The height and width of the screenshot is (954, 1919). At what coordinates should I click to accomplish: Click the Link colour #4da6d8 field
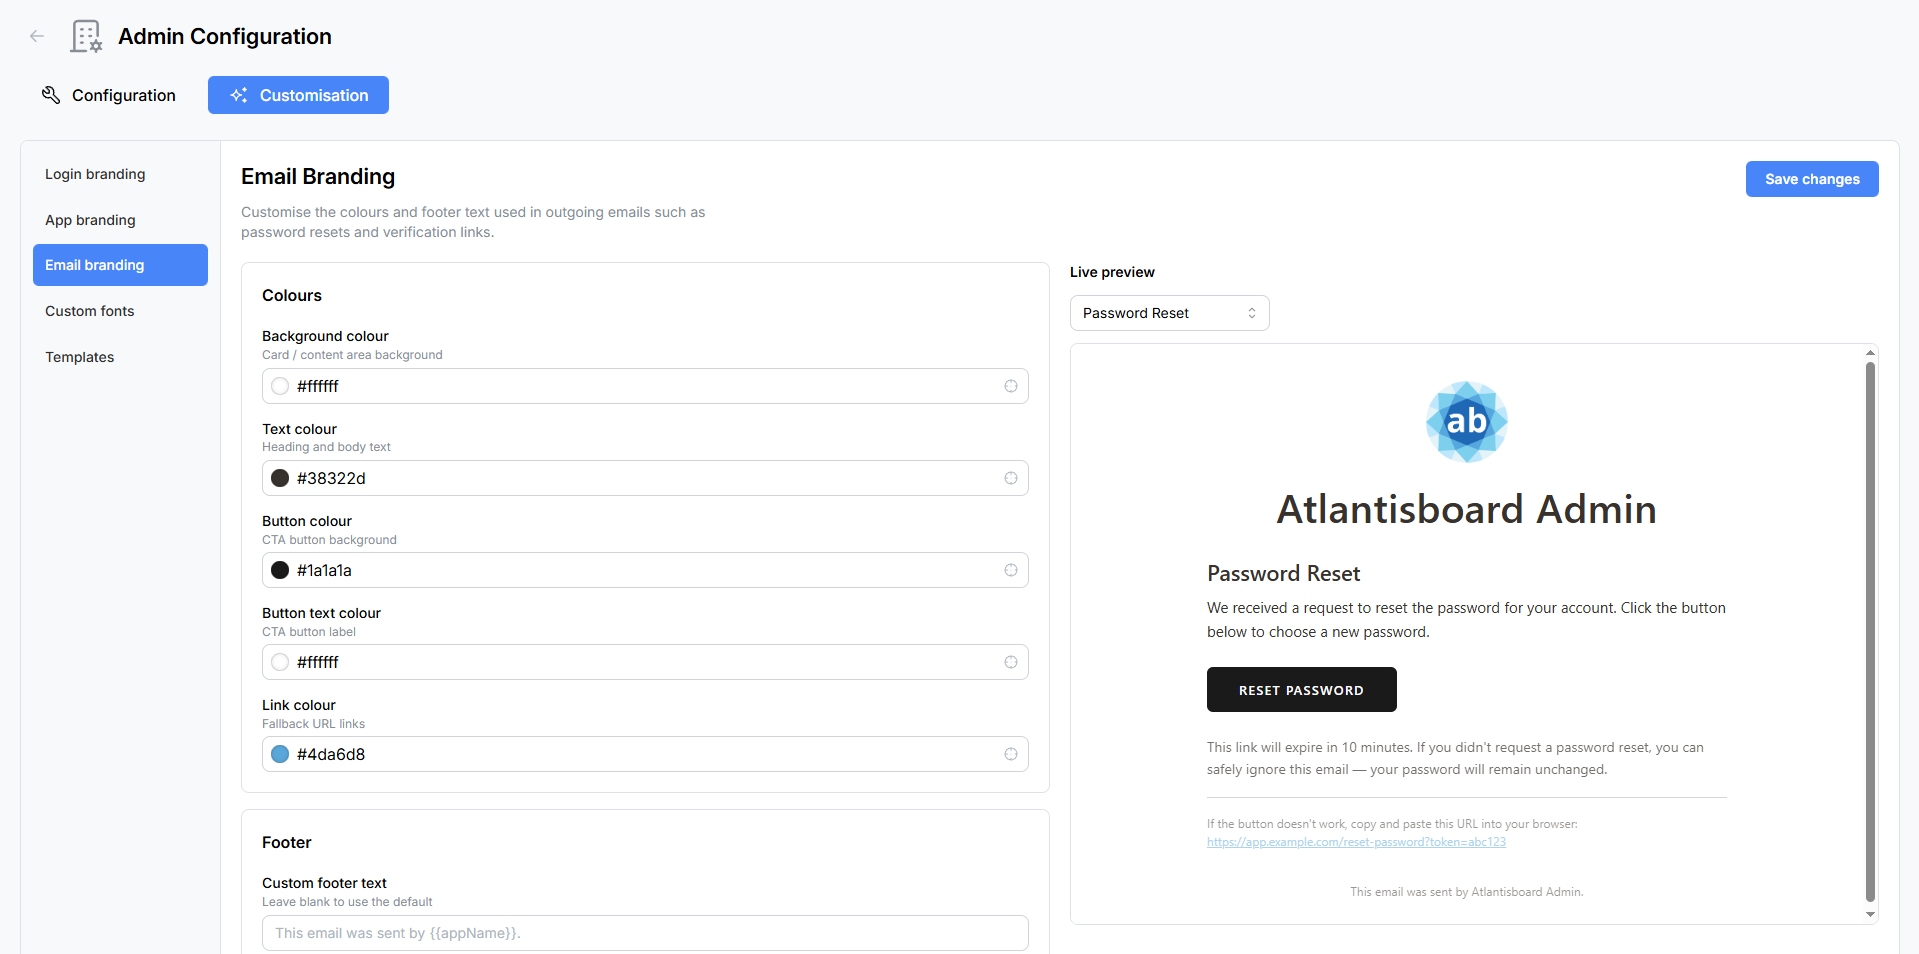tap(645, 754)
